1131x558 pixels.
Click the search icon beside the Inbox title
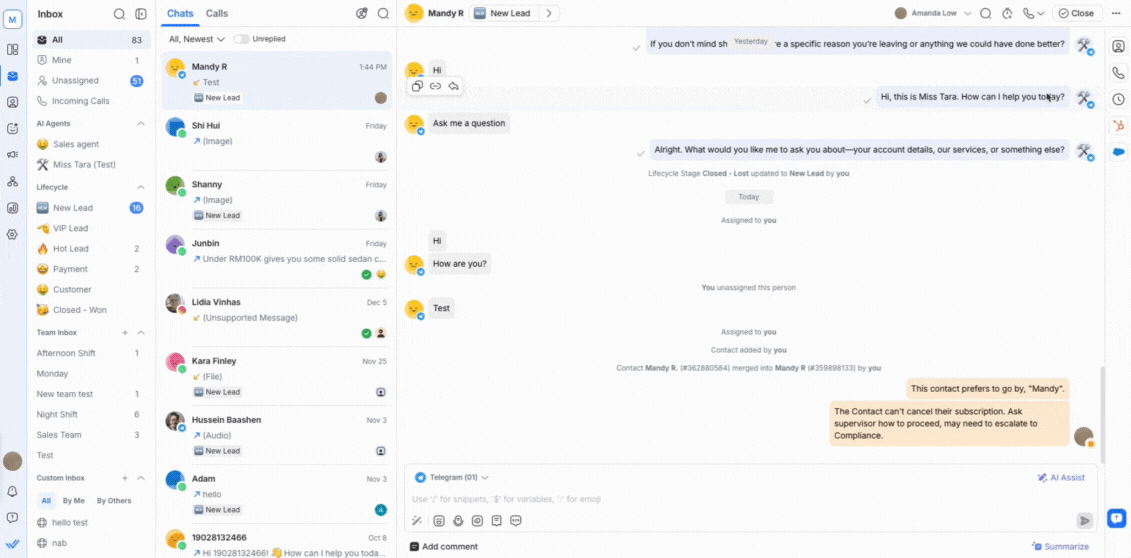pos(119,14)
